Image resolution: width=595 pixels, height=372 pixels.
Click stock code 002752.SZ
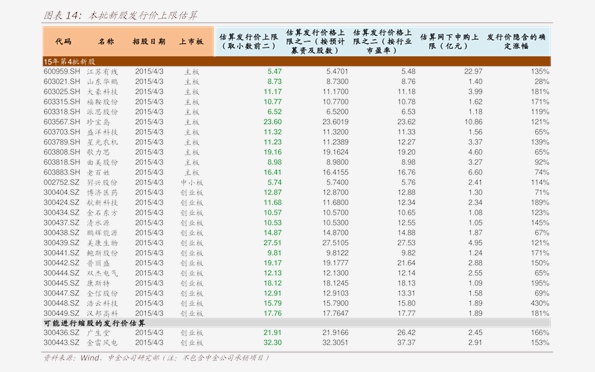(x=61, y=183)
